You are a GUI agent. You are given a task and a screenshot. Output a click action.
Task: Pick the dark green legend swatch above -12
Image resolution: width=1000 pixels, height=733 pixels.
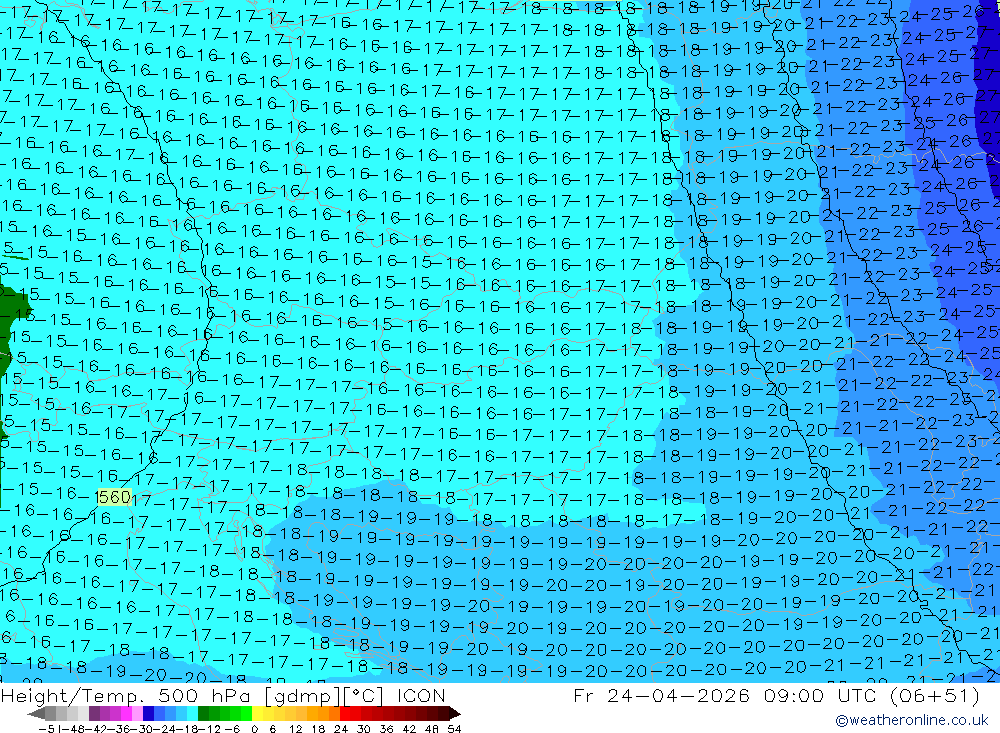click(203, 713)
